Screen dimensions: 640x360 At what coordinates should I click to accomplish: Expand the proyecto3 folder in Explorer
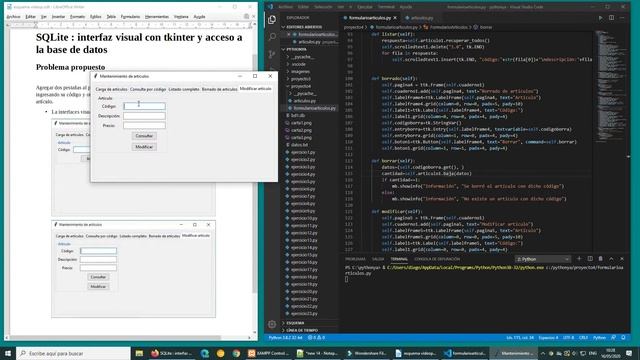tap(301, 79)
